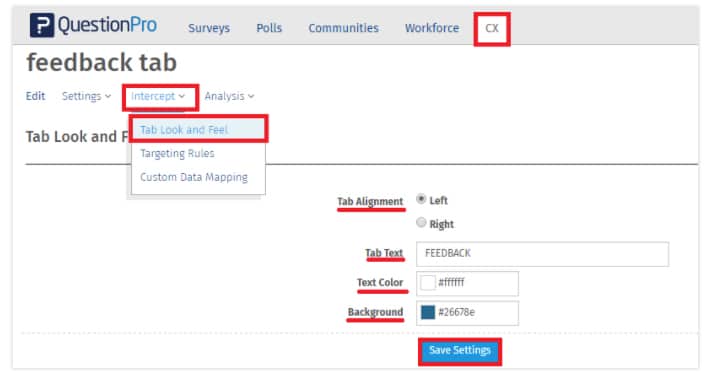Click the Save Settings button
This screenshot has height=383, width=721.
click(460, 351)
